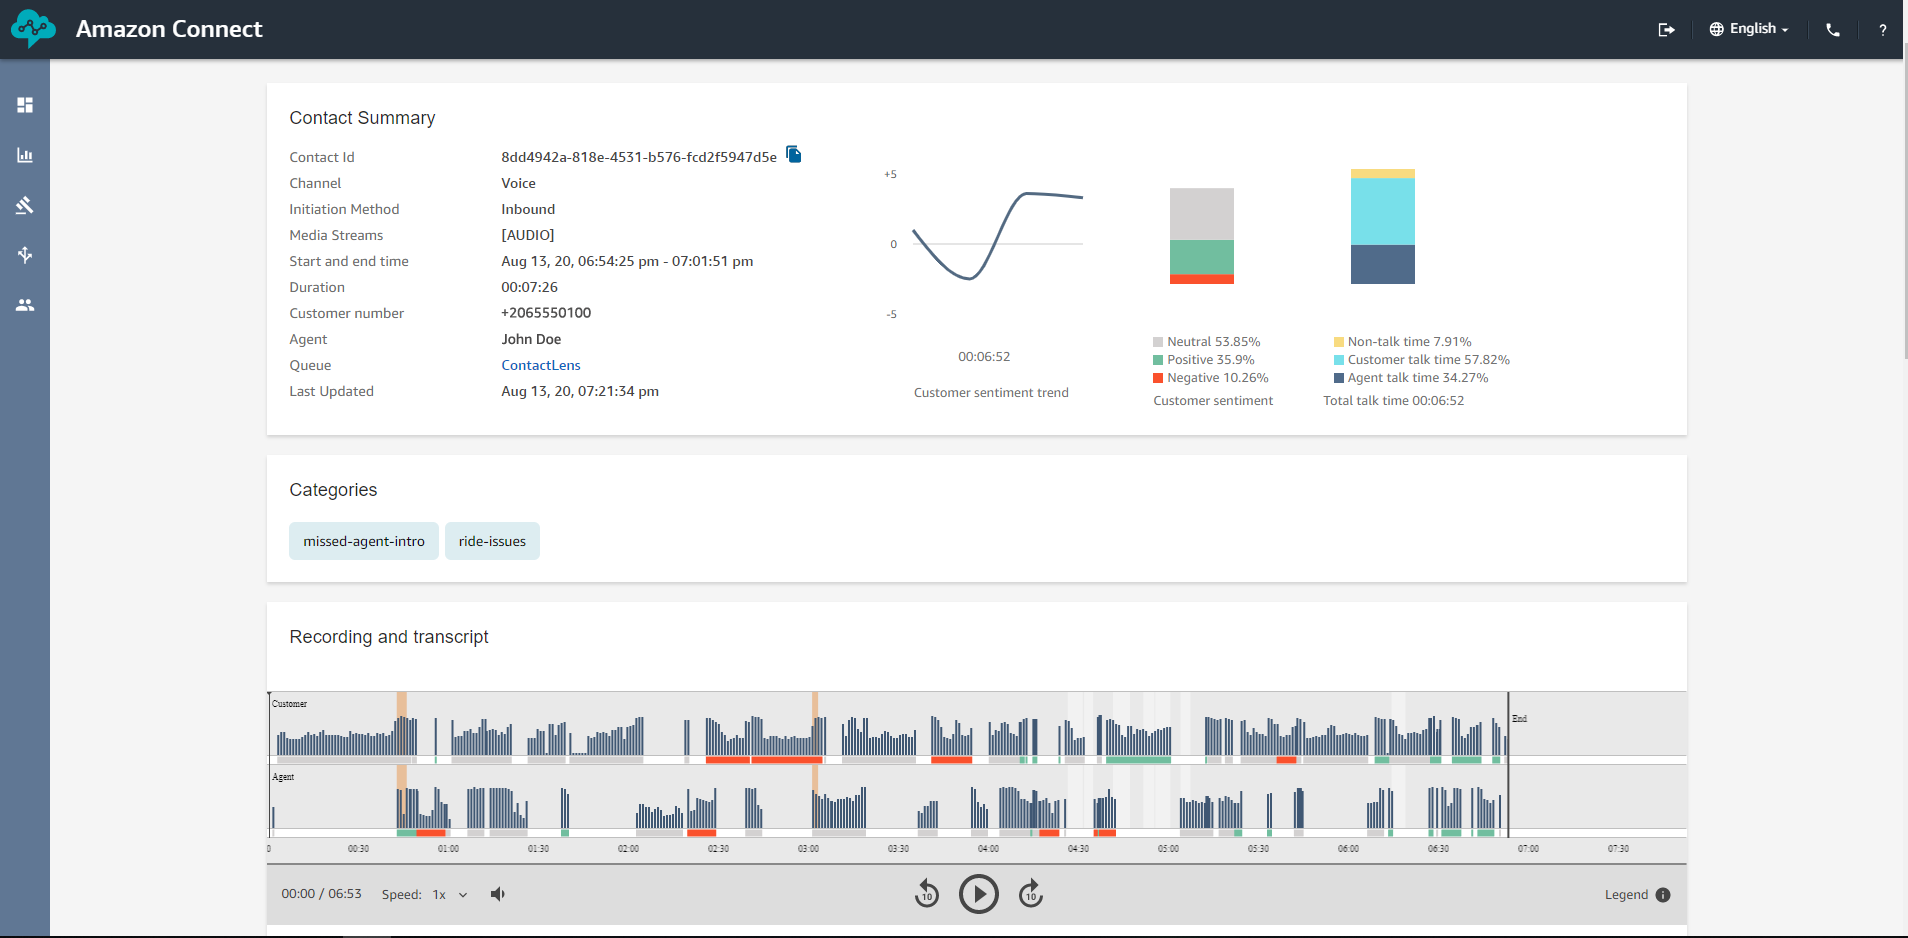The height and width of the screenshot is (938, 1908).
Task: Open the user management sidebar icon
Action: [x=25, y=305]
